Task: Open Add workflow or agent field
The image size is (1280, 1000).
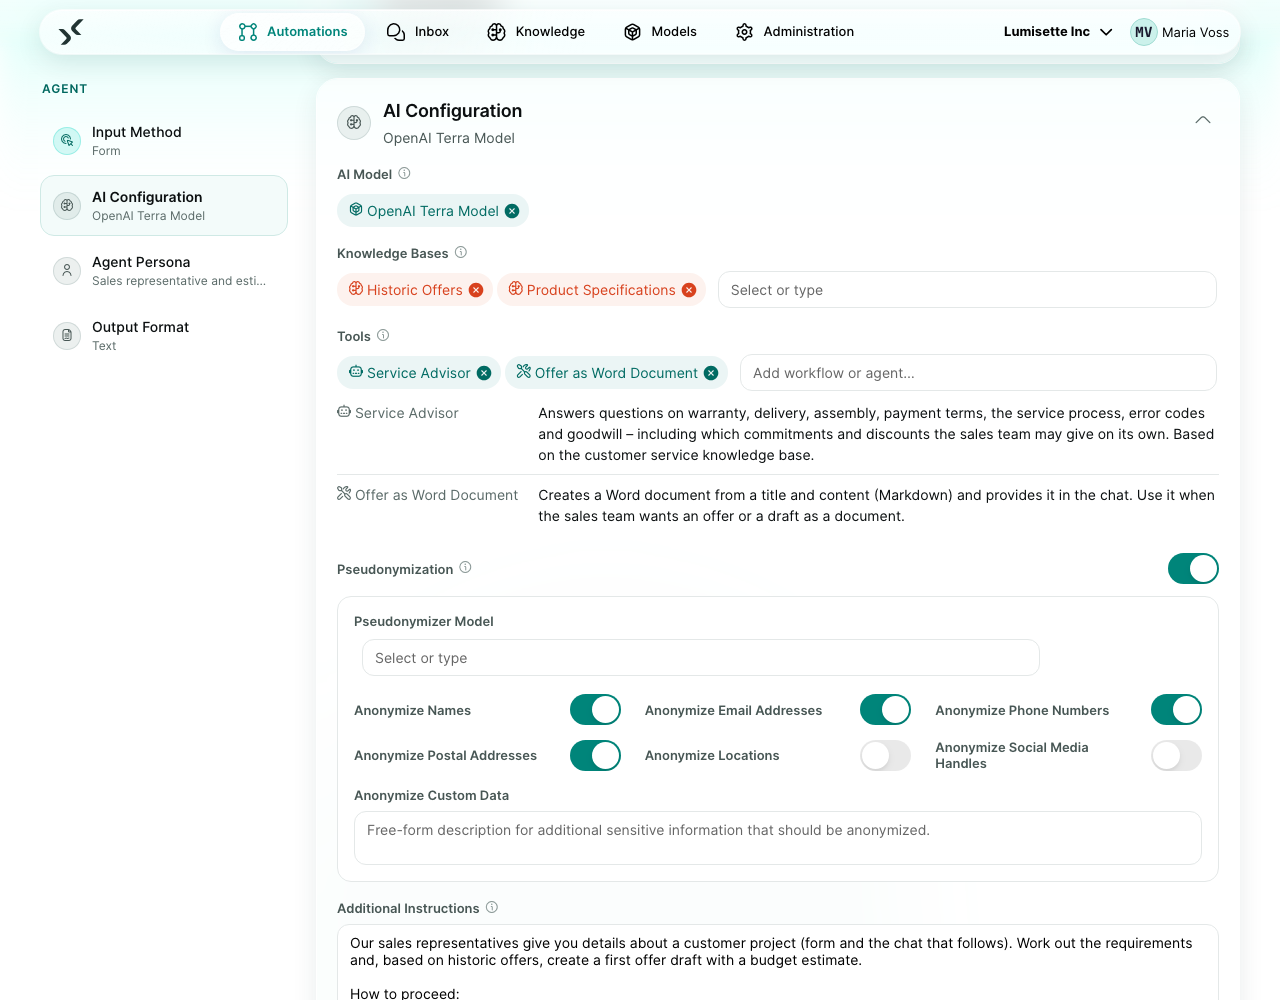Action: point(978,373)
